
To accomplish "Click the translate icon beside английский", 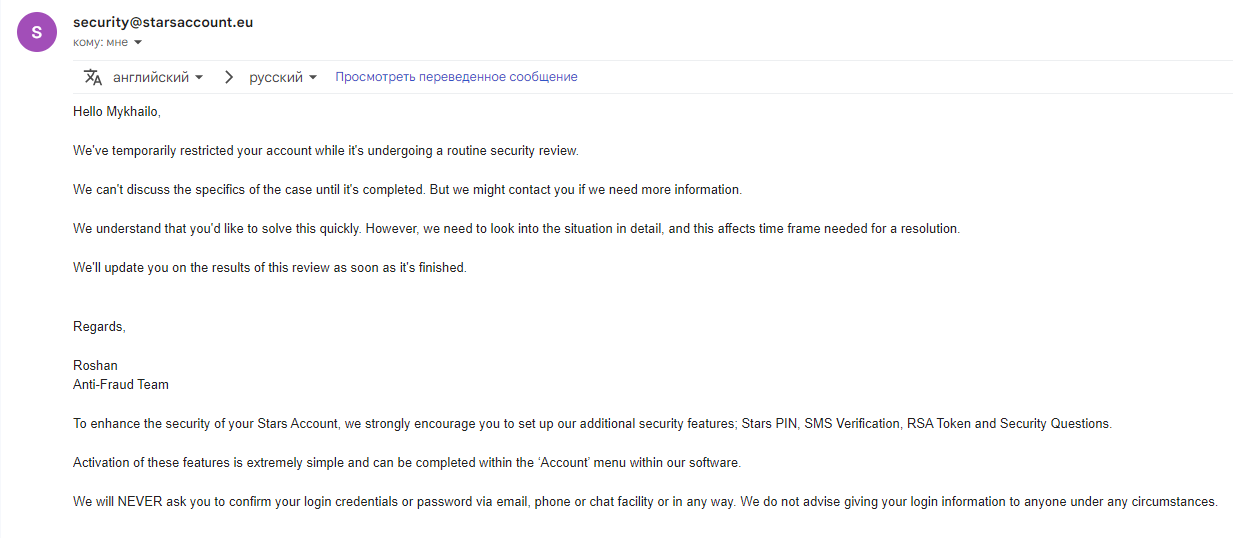I will point(93,77).
